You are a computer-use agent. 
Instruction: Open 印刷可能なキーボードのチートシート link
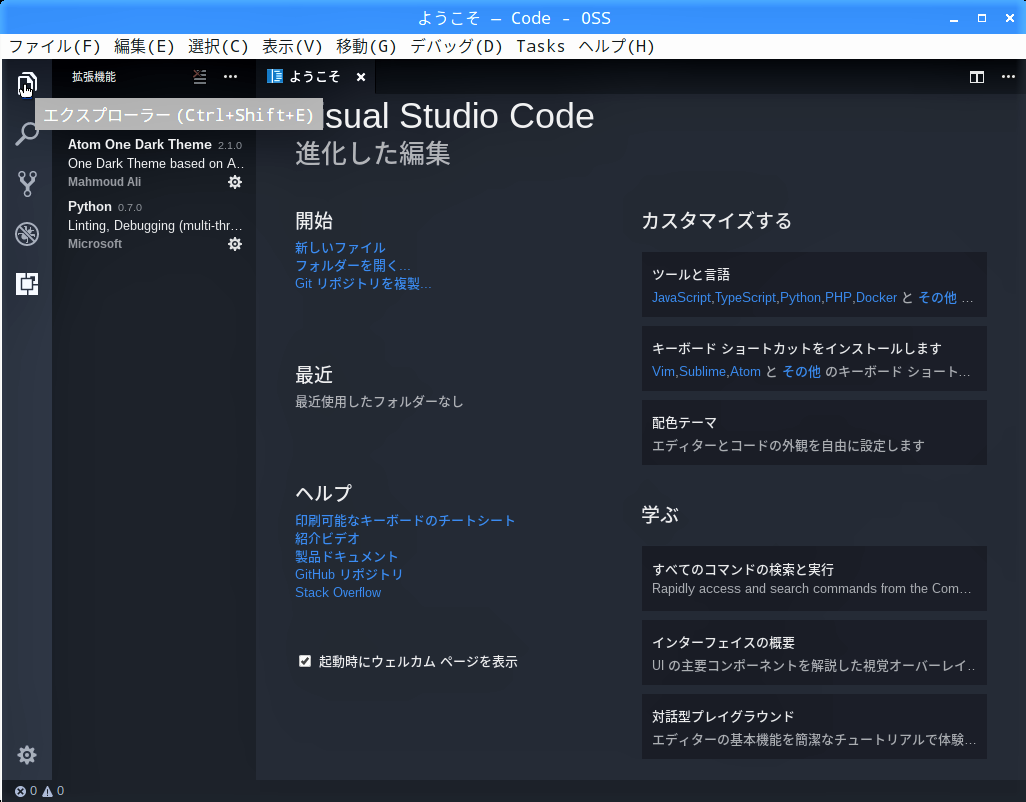(x=405, y=521)
